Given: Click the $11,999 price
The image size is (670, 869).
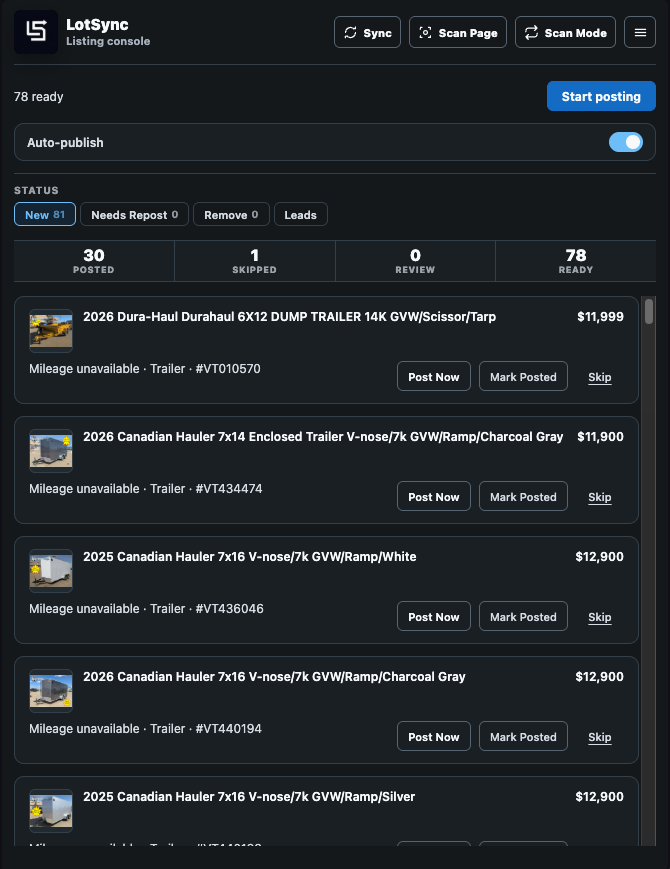Looking at the screenshot, I should (x=600, y=316).
